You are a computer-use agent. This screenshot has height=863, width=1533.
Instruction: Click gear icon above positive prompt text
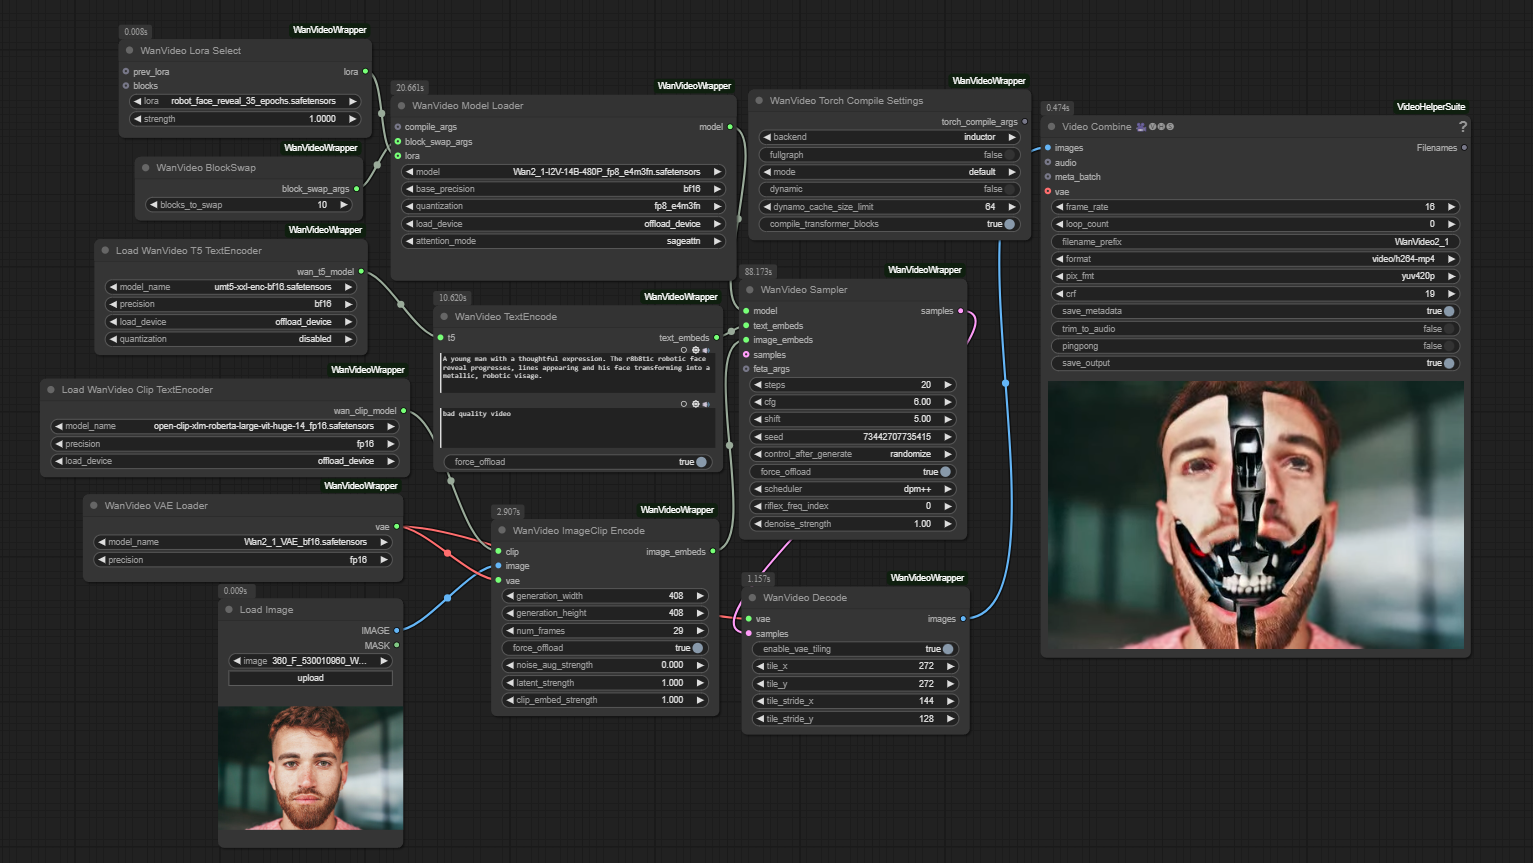point(695,350)
